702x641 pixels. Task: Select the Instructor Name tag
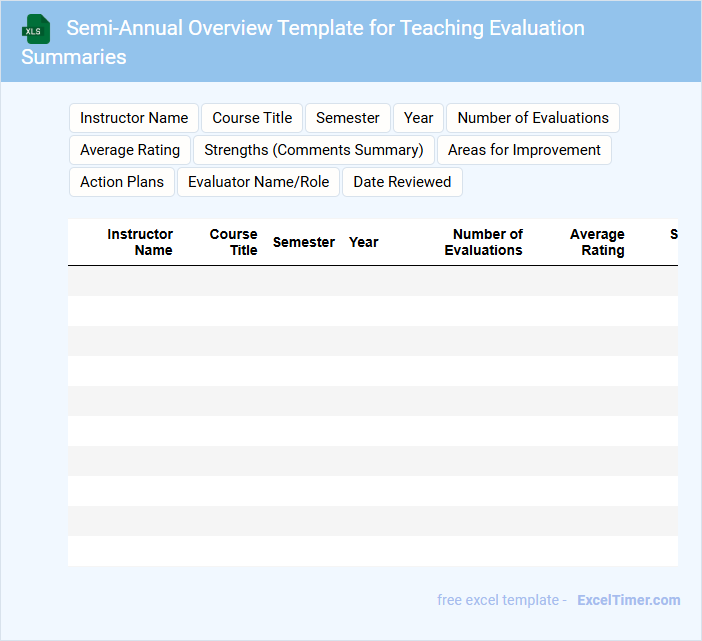coord(134,118)
